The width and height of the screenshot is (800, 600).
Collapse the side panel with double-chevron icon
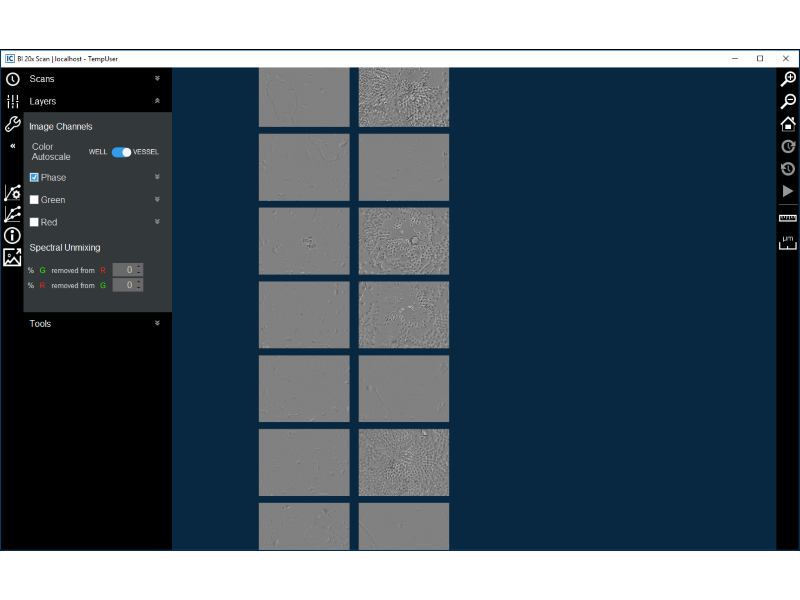[13, 146]
